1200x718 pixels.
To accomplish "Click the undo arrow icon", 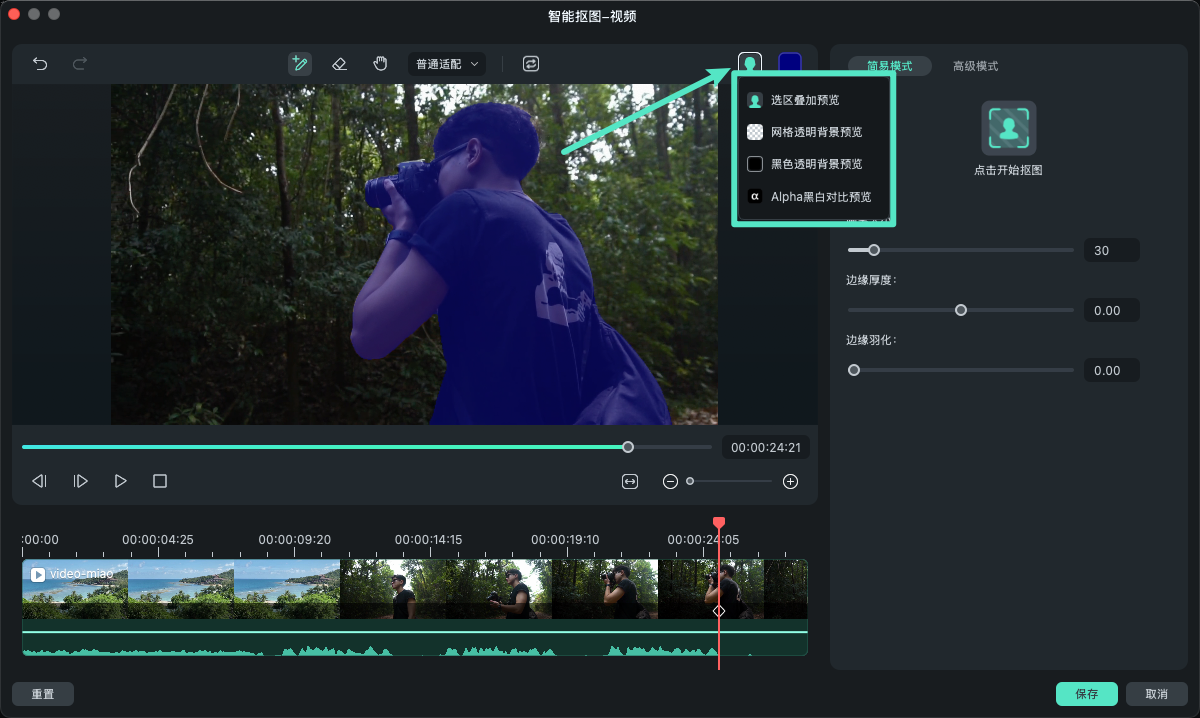I will [40, 63].
